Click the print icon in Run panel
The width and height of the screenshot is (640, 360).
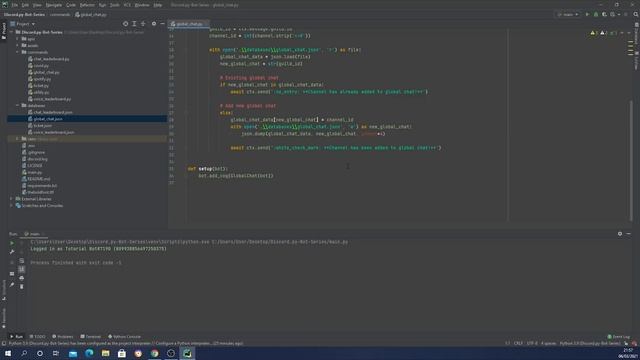click(22, 278)
